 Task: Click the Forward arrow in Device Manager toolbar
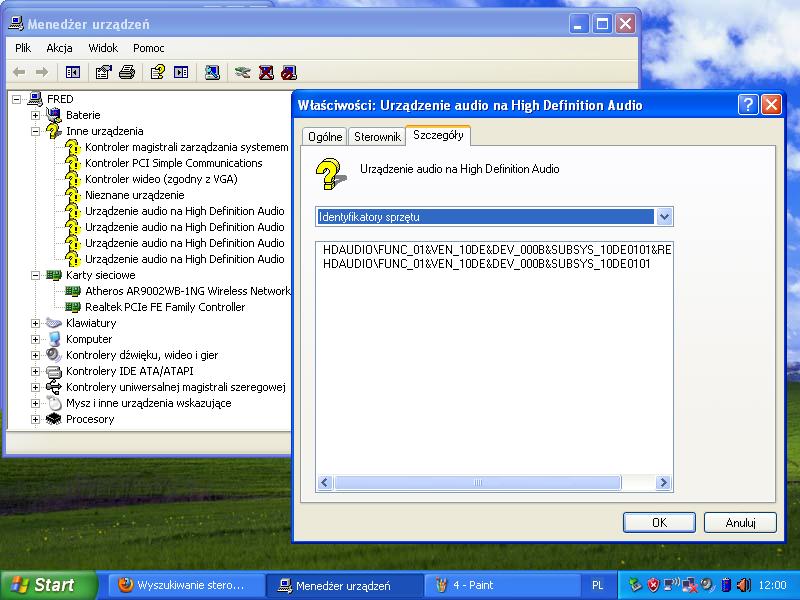click(x=42, y=72)
